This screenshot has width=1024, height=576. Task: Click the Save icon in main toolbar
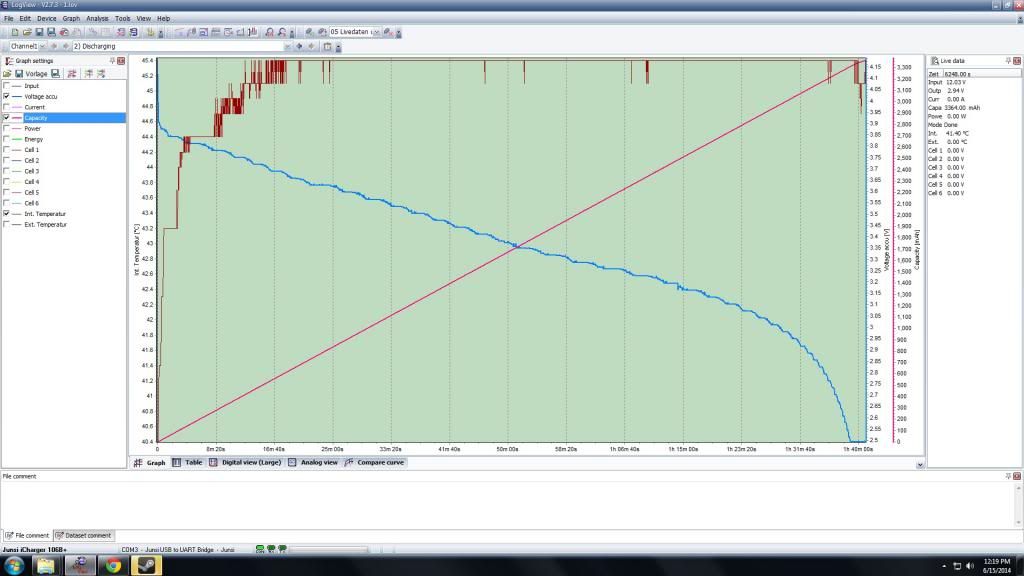coord(38,32)
